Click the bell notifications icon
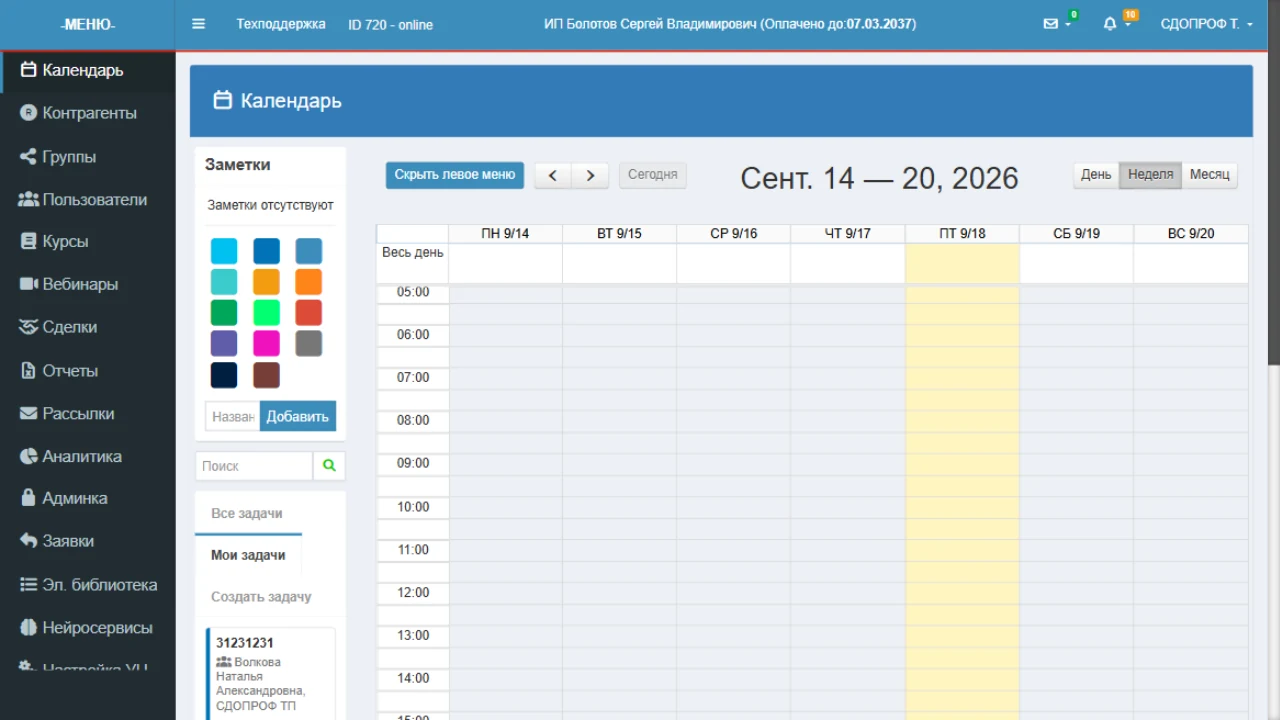This screenshot has width=1280, height=720. coord(1110,24)
